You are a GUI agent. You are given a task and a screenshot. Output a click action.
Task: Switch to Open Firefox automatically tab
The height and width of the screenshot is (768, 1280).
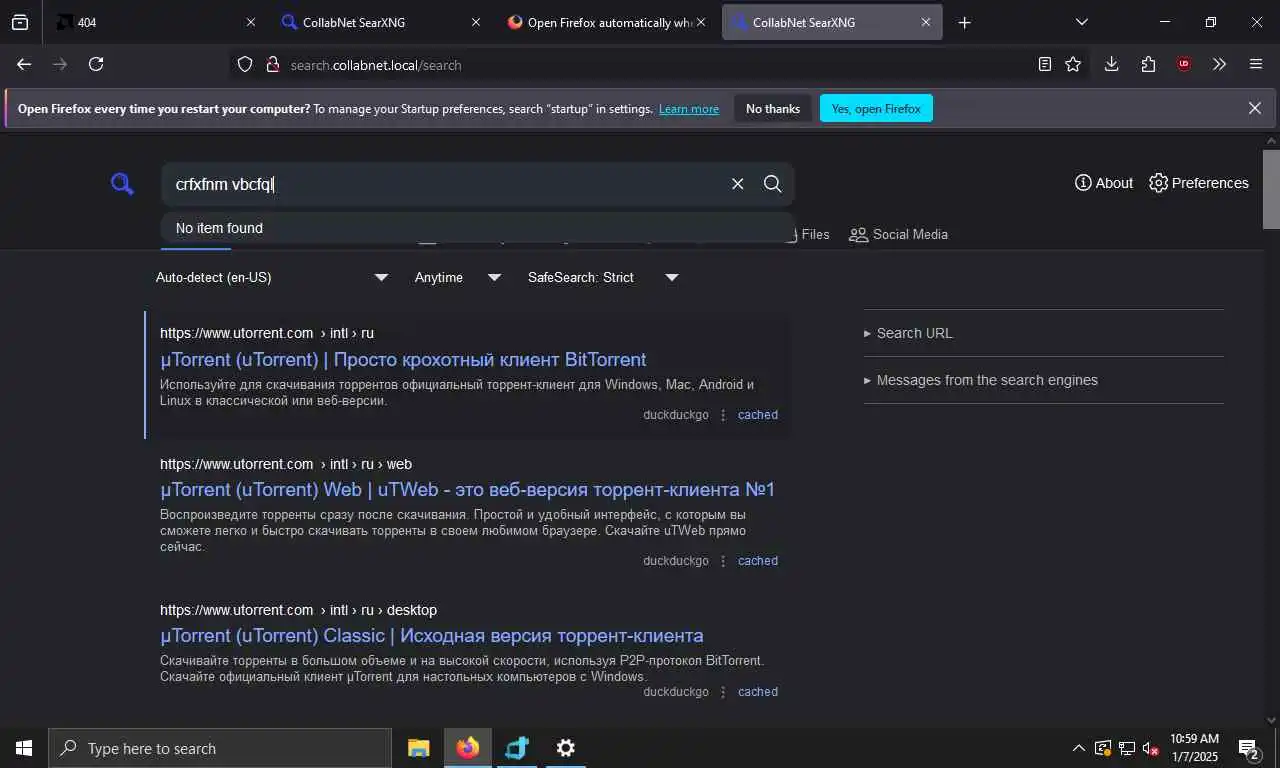607,22
